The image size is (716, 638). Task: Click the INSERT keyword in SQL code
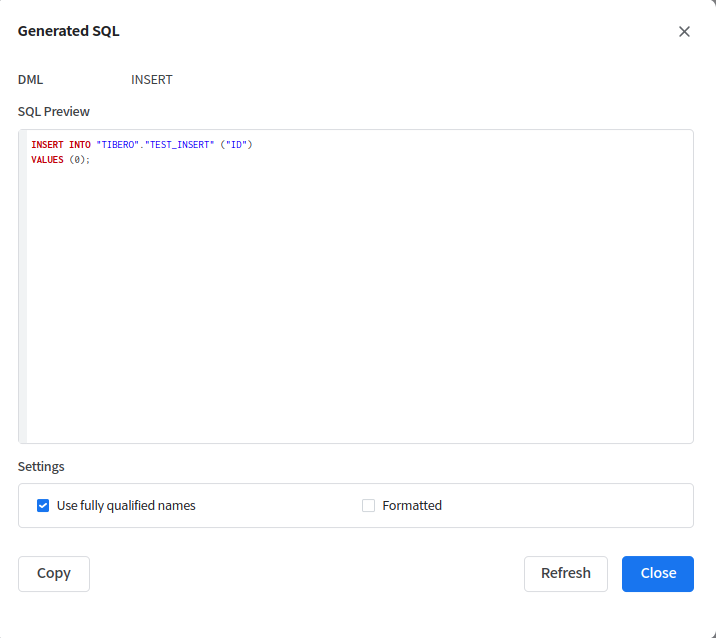point(47,145)
